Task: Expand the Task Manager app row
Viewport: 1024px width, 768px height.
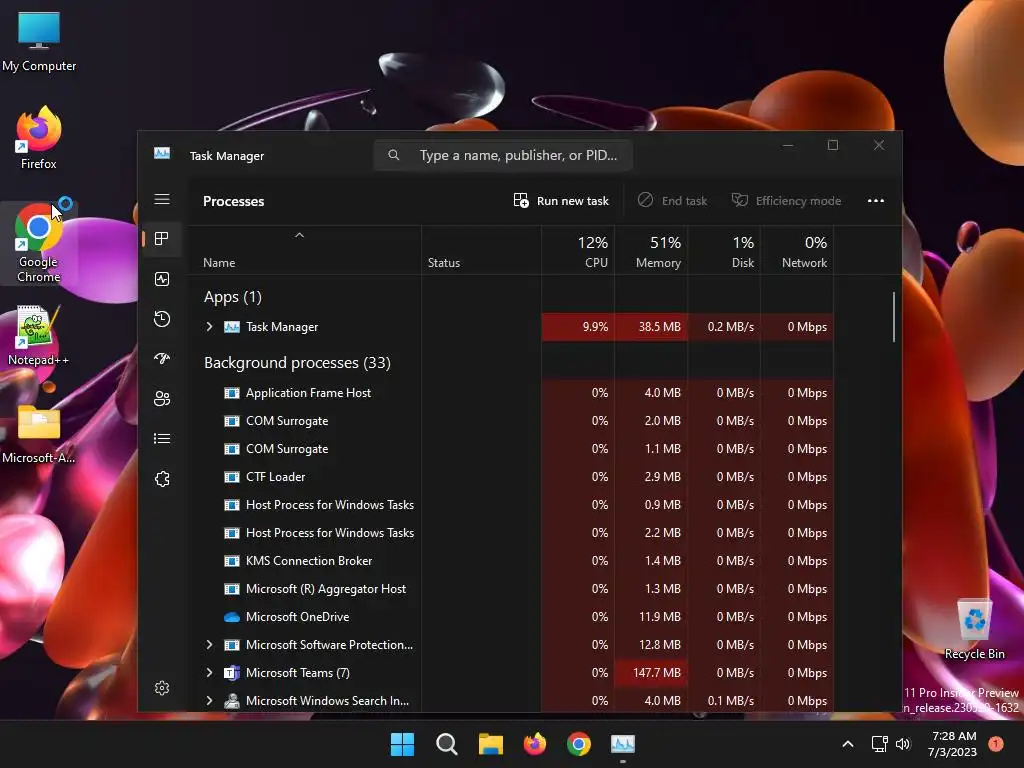Action: click(x=209, y=327)
